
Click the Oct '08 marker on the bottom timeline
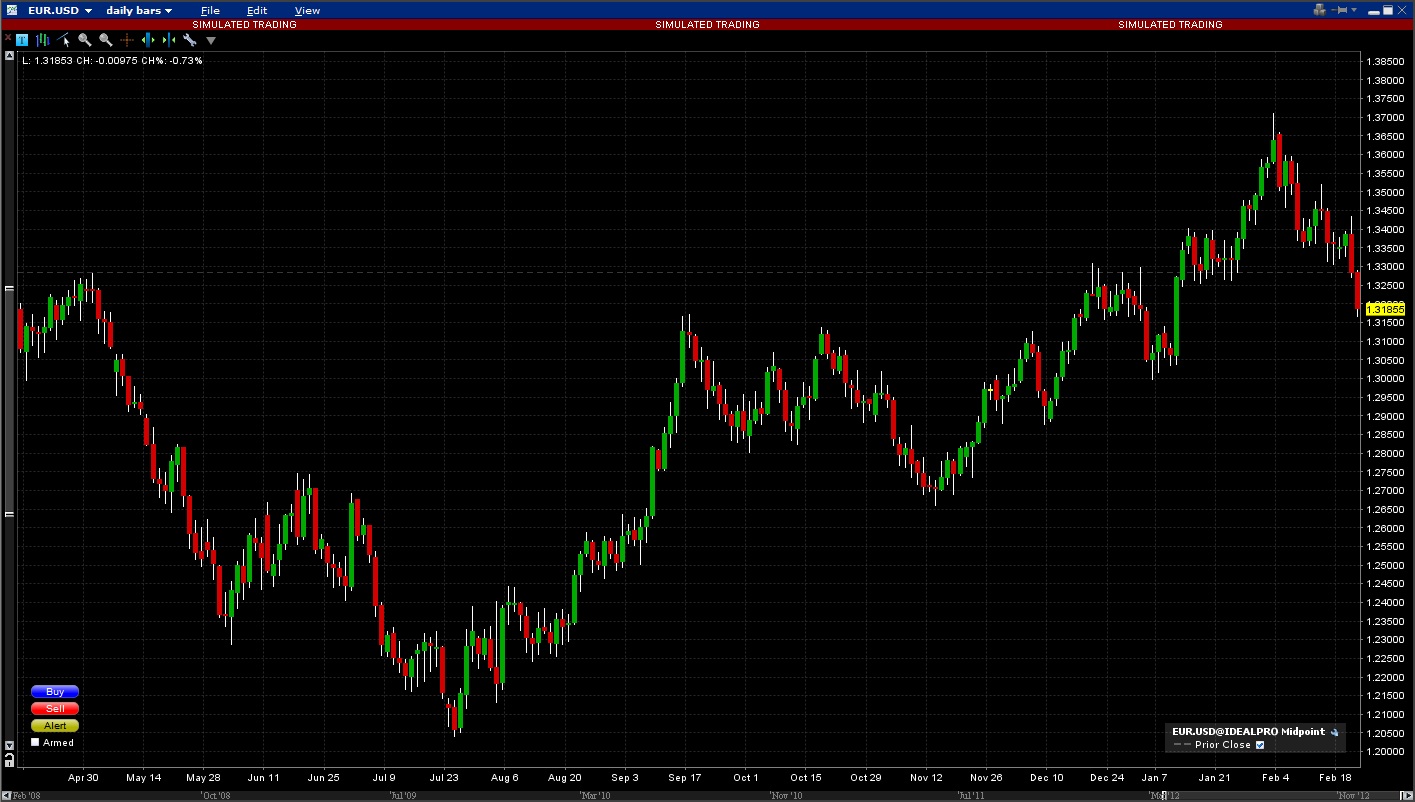pyautogui.click(x=216, y=796)
